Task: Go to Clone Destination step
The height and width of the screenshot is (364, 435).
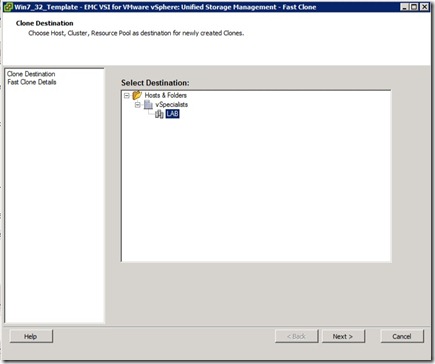Action: (31, 74)
